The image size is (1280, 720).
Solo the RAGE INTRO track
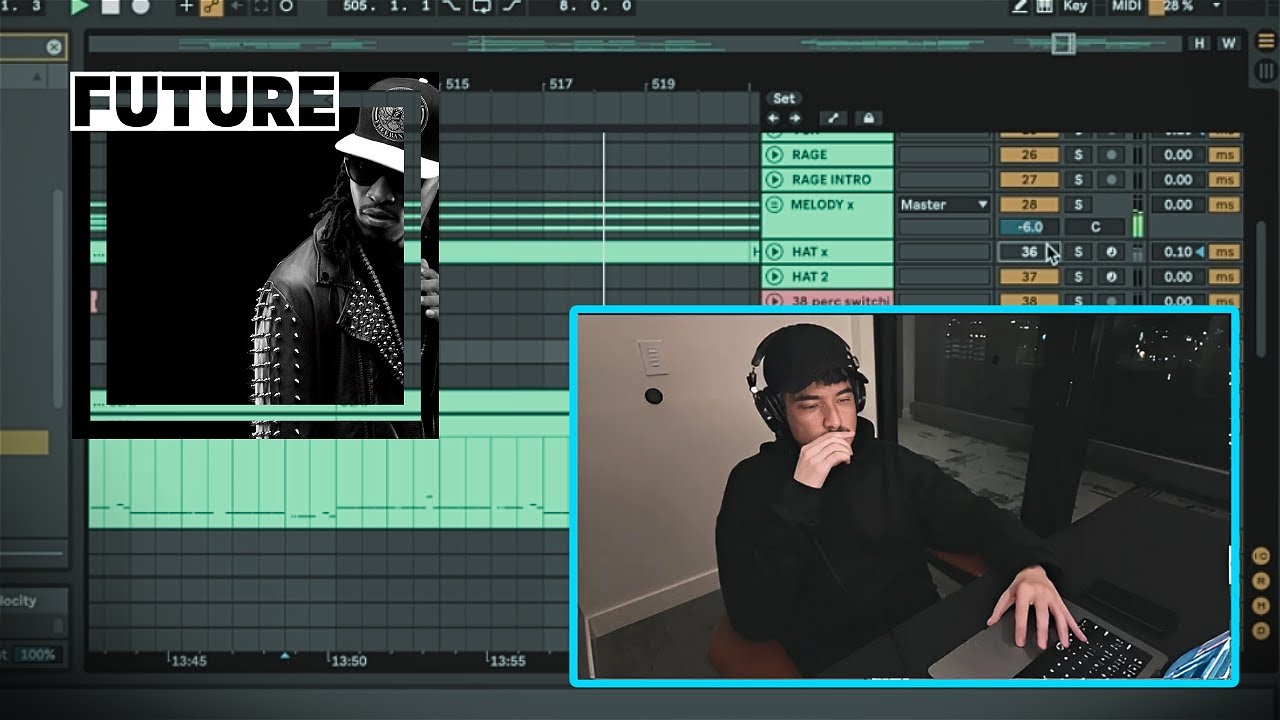pyautogui.click(x=1078, y=180)
